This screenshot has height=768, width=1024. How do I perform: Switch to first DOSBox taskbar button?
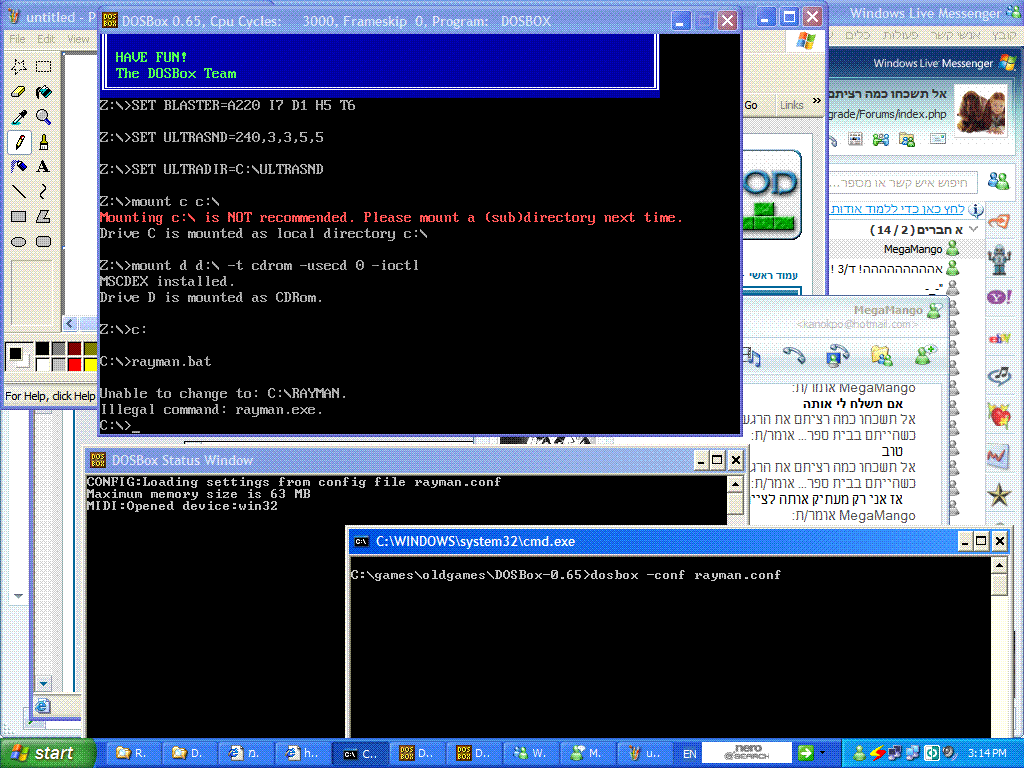point(416,754)
